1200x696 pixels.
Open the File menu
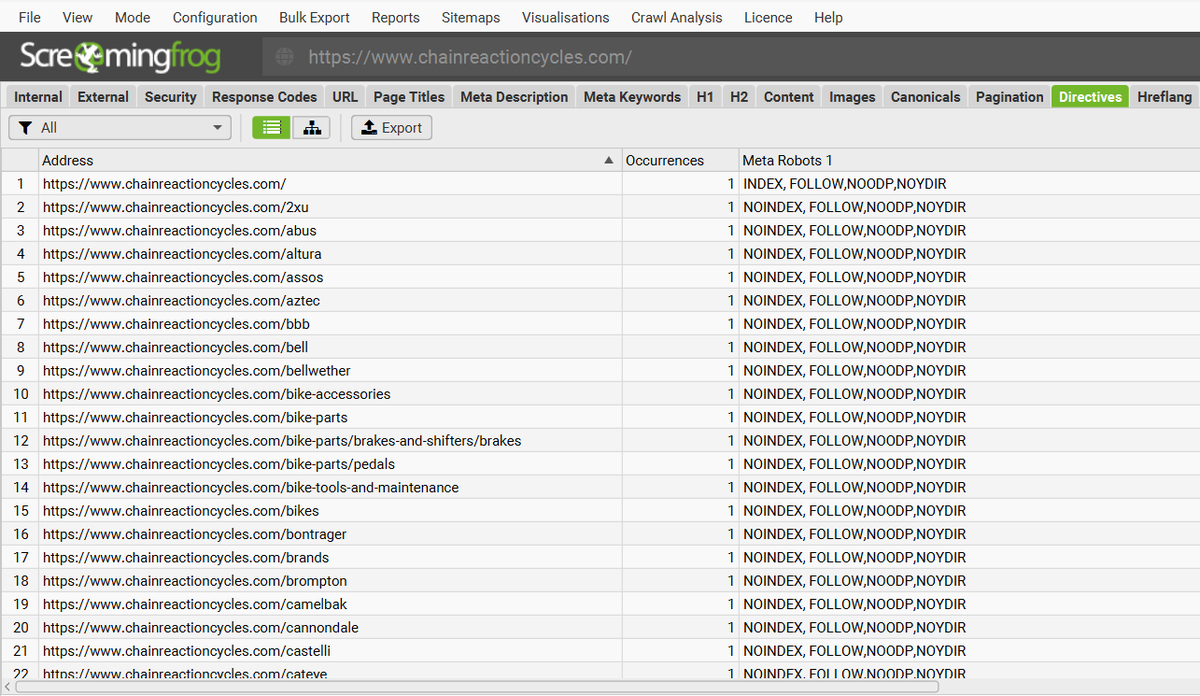click(x=30, y=17)
